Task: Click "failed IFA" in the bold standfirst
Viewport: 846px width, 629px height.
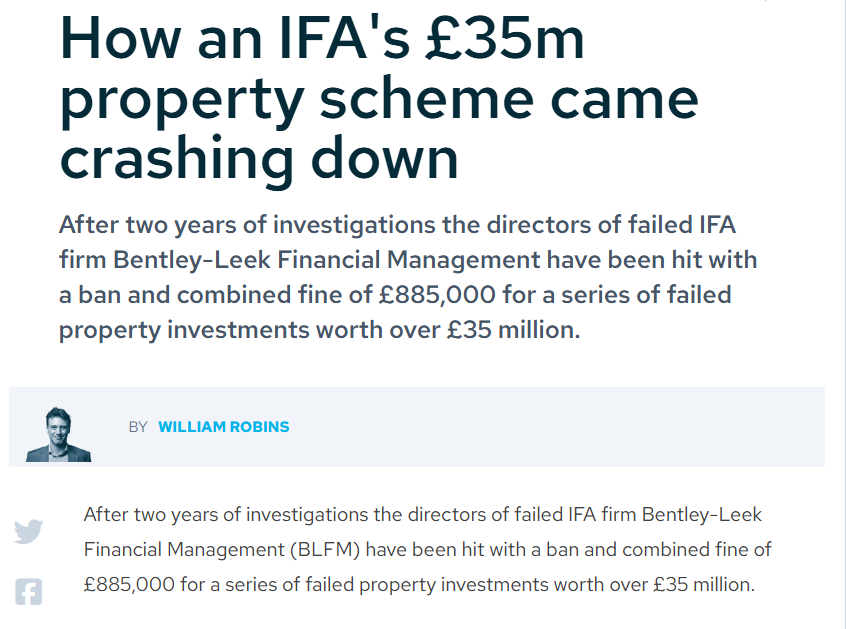Action: click(682, 224)
